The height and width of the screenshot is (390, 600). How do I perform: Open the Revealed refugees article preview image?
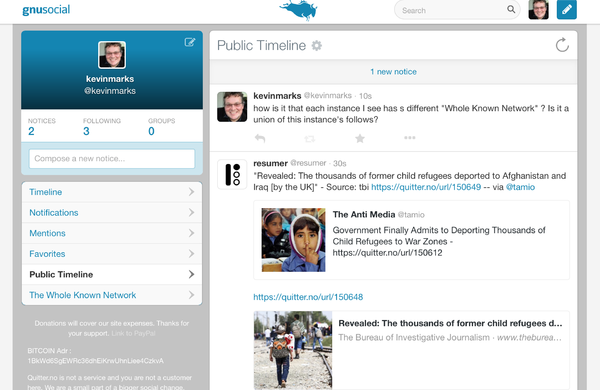293,350
